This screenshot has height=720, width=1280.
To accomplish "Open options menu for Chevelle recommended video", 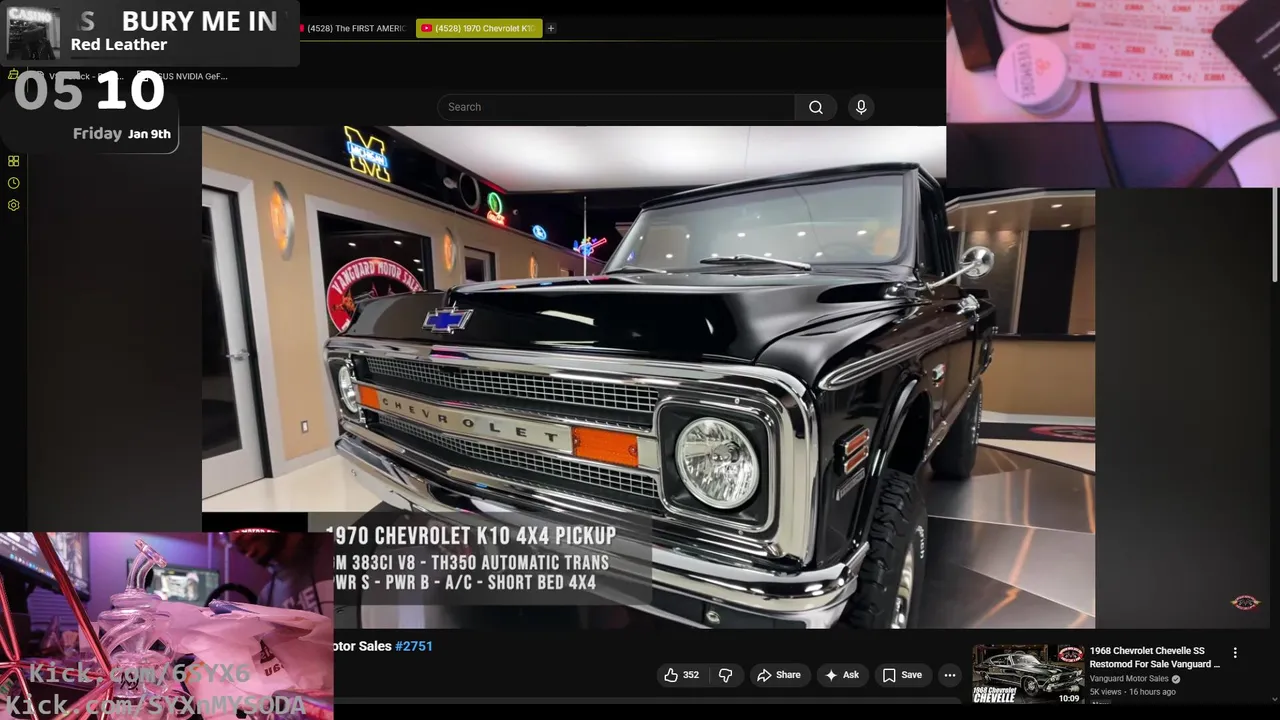I will pos(1235,652).
